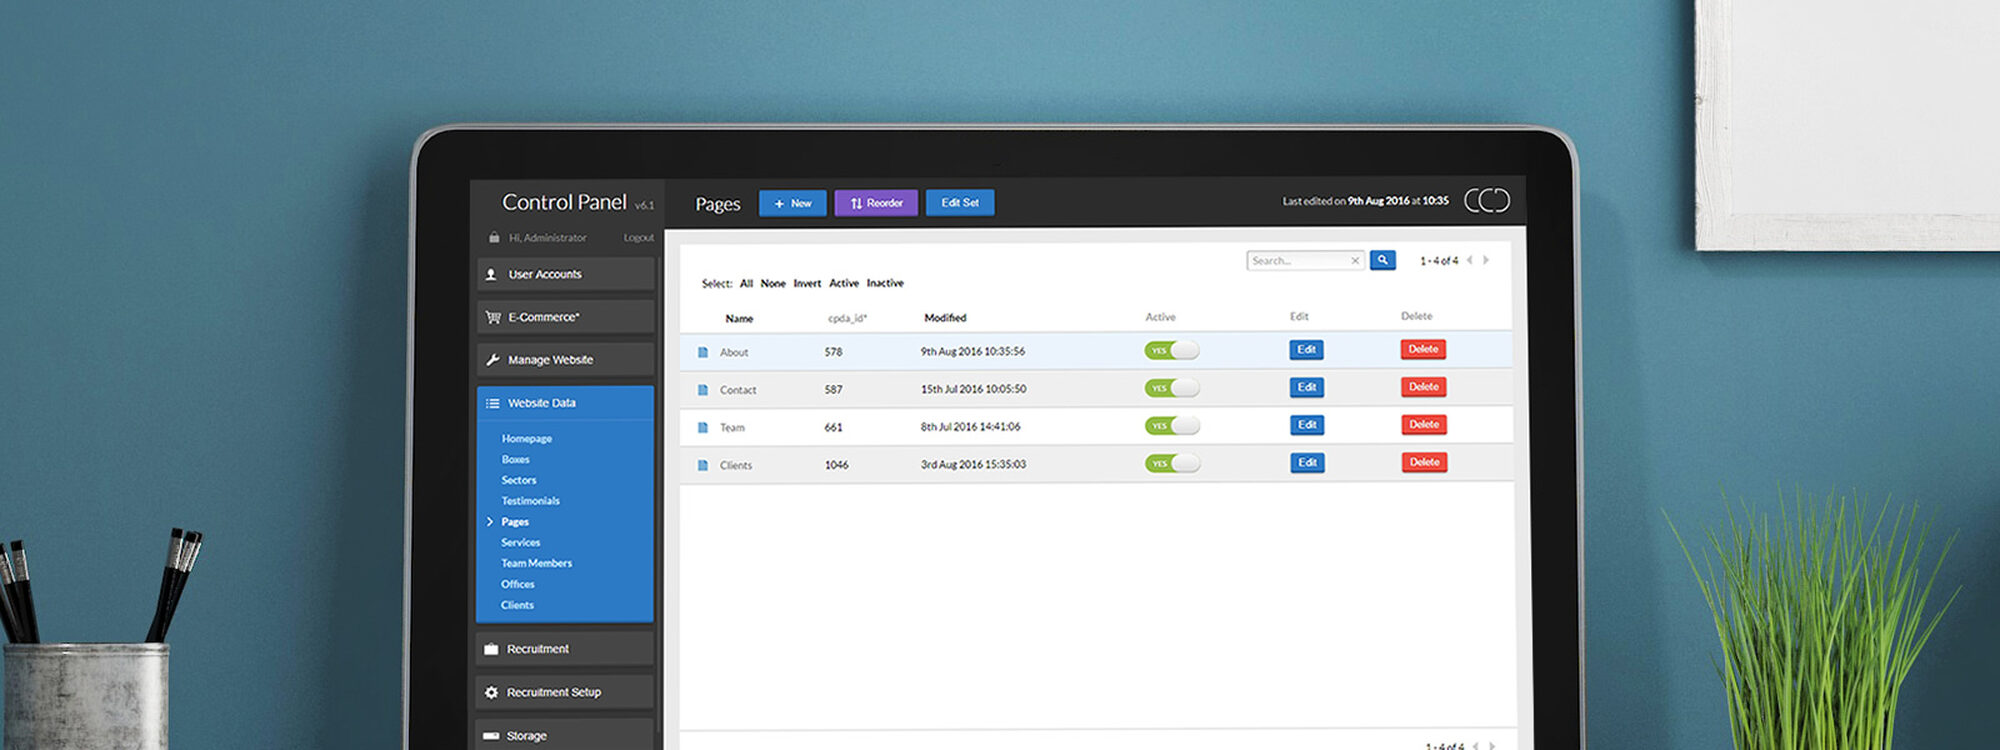Click the page icon in Clients row
The height and width of the screenshot is (750, 2000).
[703, 466]
